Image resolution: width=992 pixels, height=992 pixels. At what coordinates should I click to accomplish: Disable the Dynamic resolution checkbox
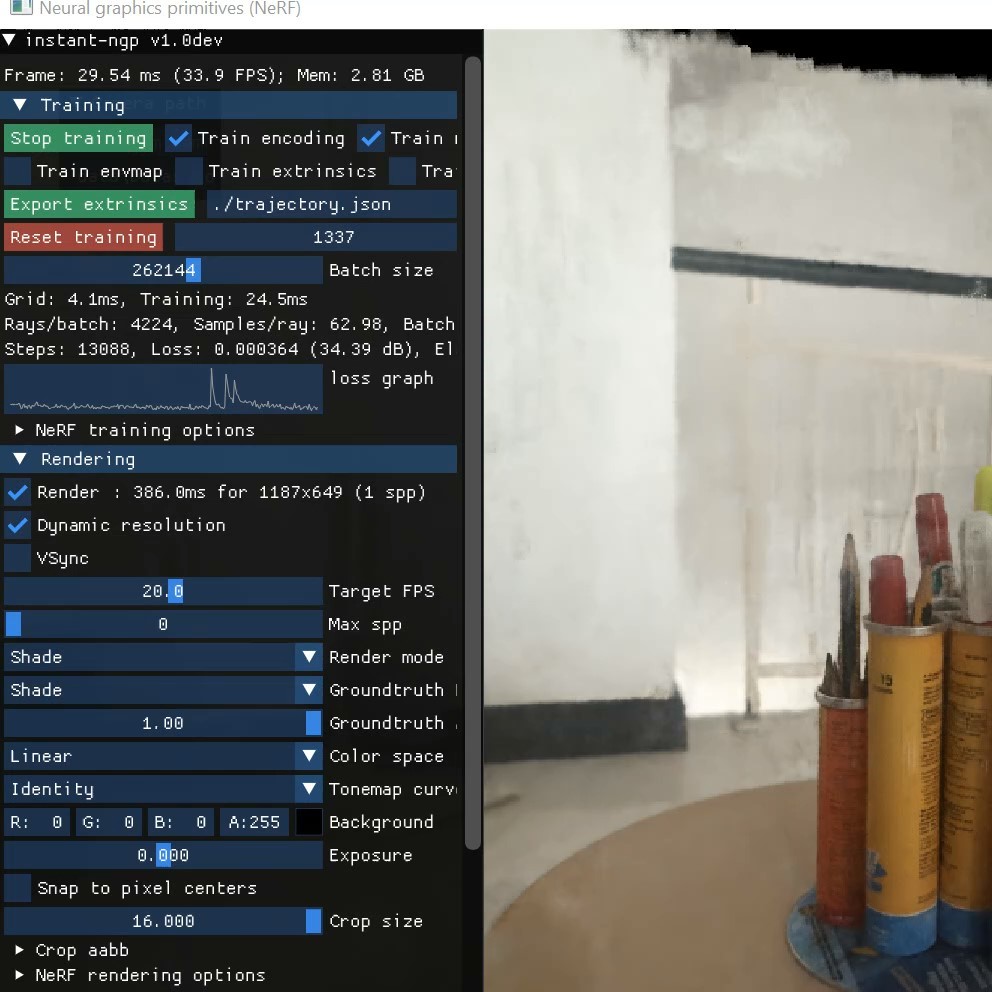(18, 525)
